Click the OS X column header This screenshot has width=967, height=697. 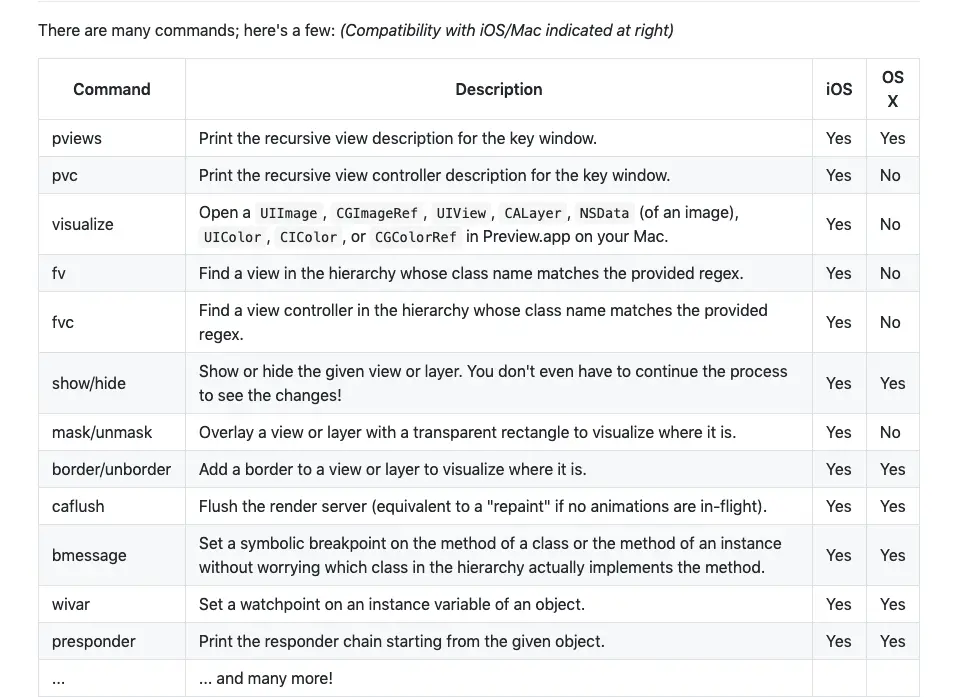[x=892, y=89]
